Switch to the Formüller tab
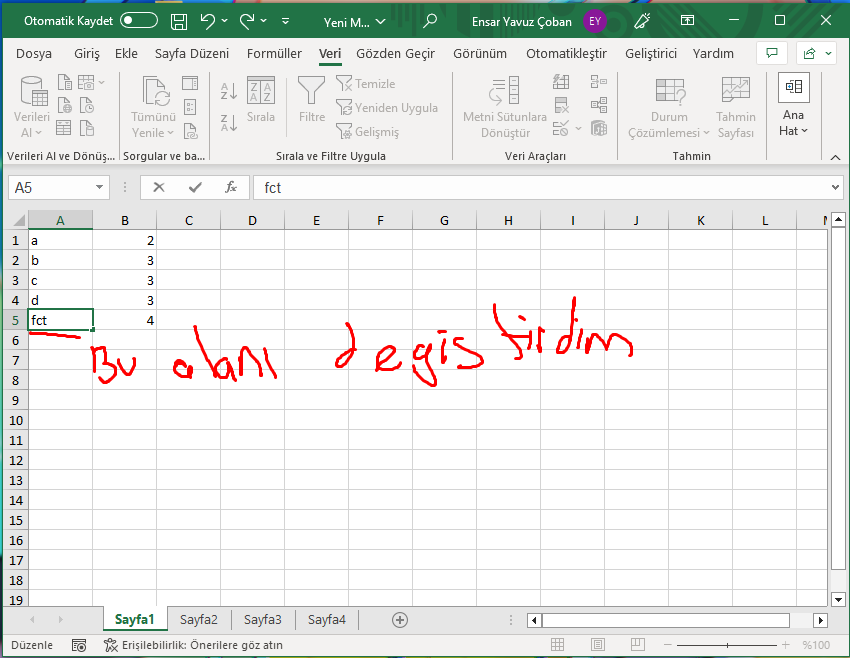Image resolution: width=850 pixels, height=658 pixels. (x=274, y=54)
